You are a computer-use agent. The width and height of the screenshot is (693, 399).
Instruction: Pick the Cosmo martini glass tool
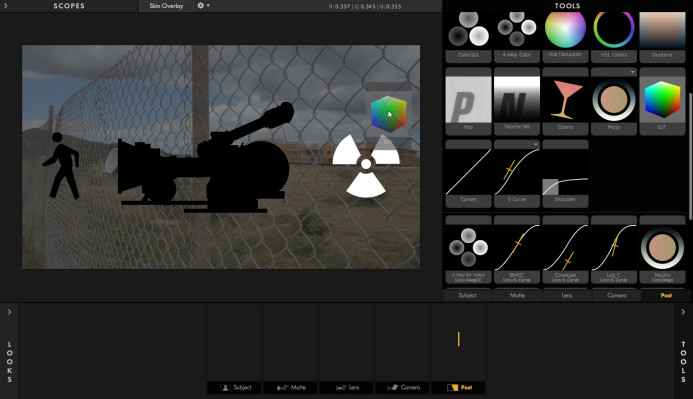pos(565,100)
